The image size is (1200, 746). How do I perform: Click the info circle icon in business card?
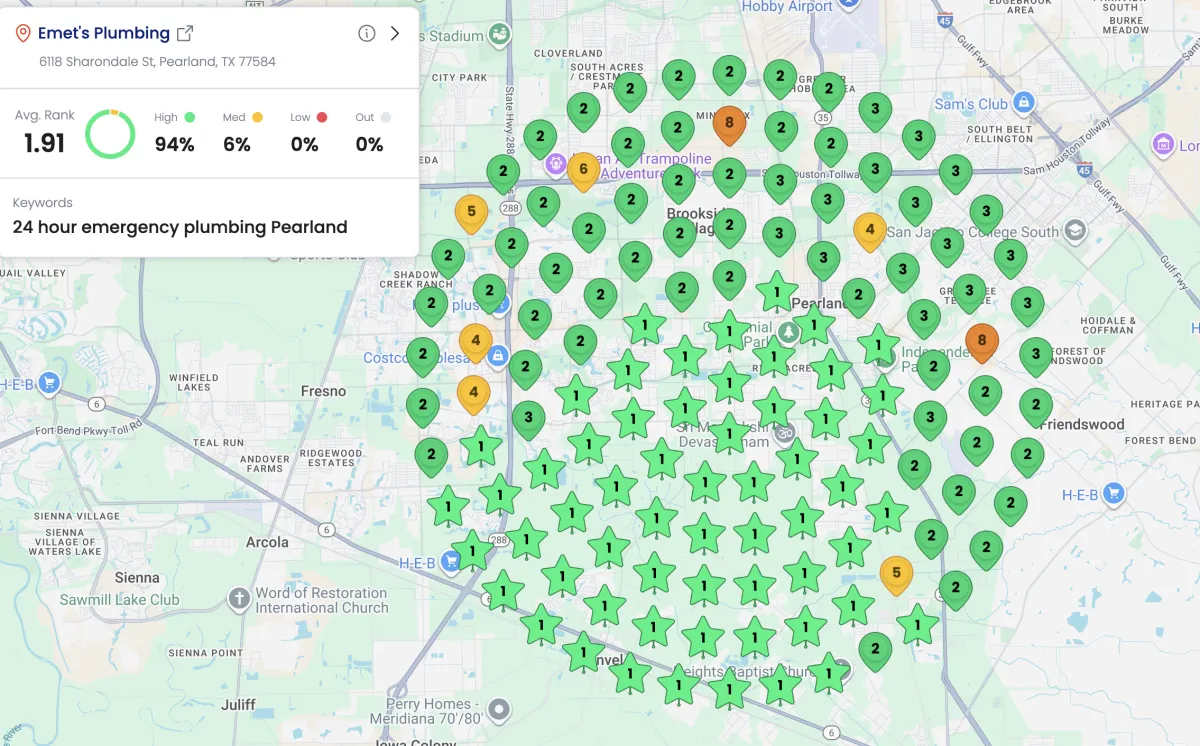tap(367, 33)
